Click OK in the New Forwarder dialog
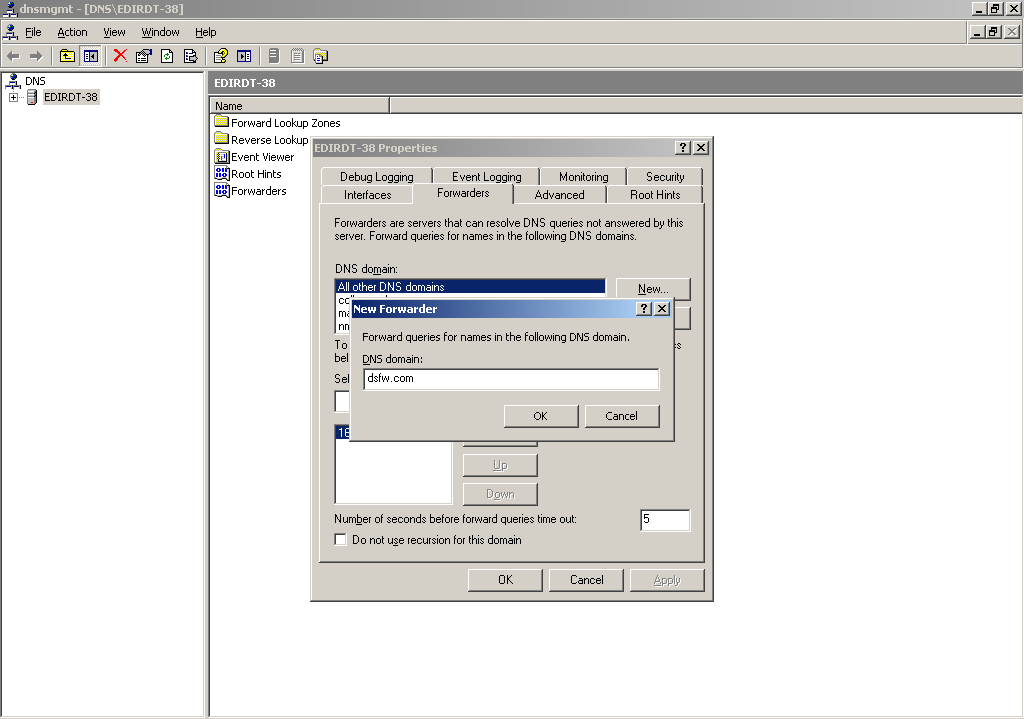Image resolution: width=1024 pixels, height=719 pixels. 540,416
